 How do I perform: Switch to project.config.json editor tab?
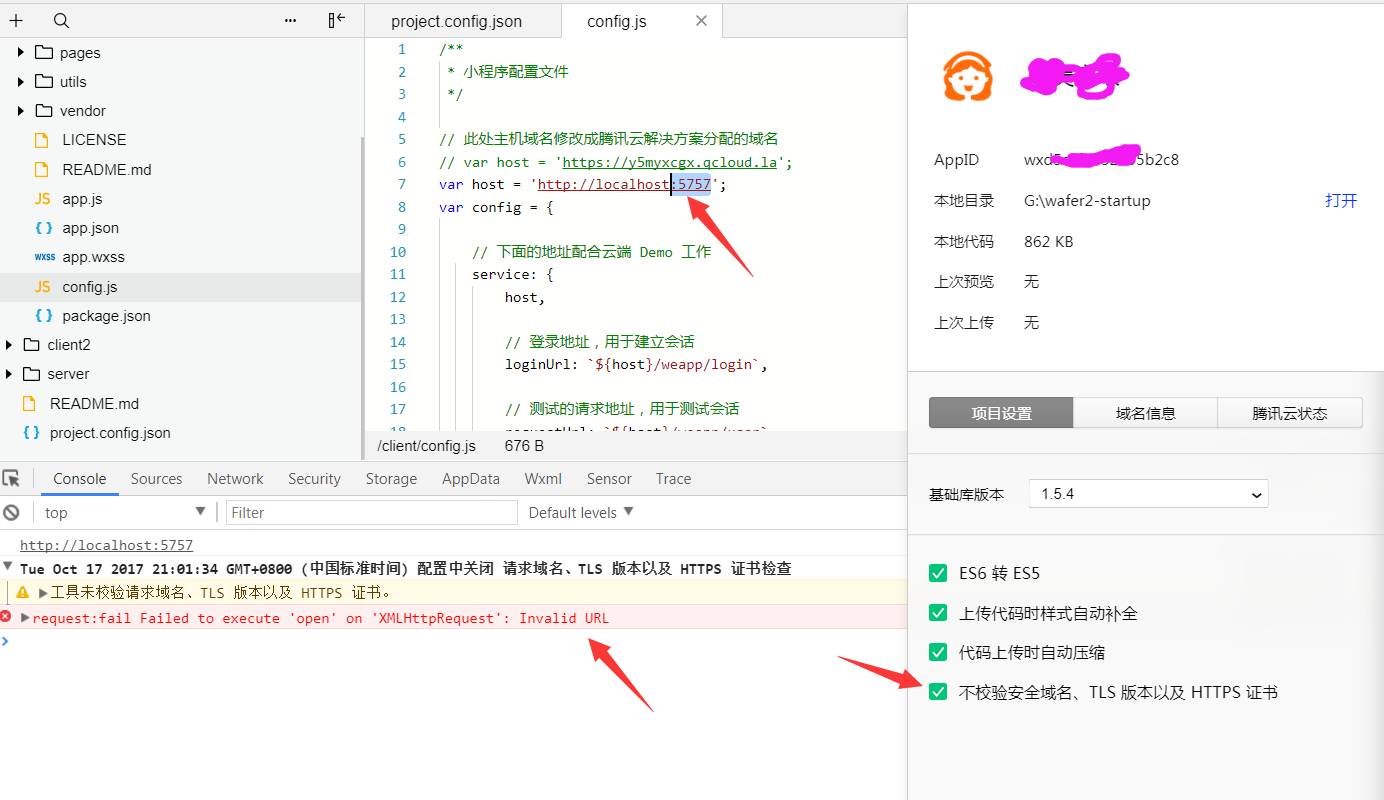[456, 21]
